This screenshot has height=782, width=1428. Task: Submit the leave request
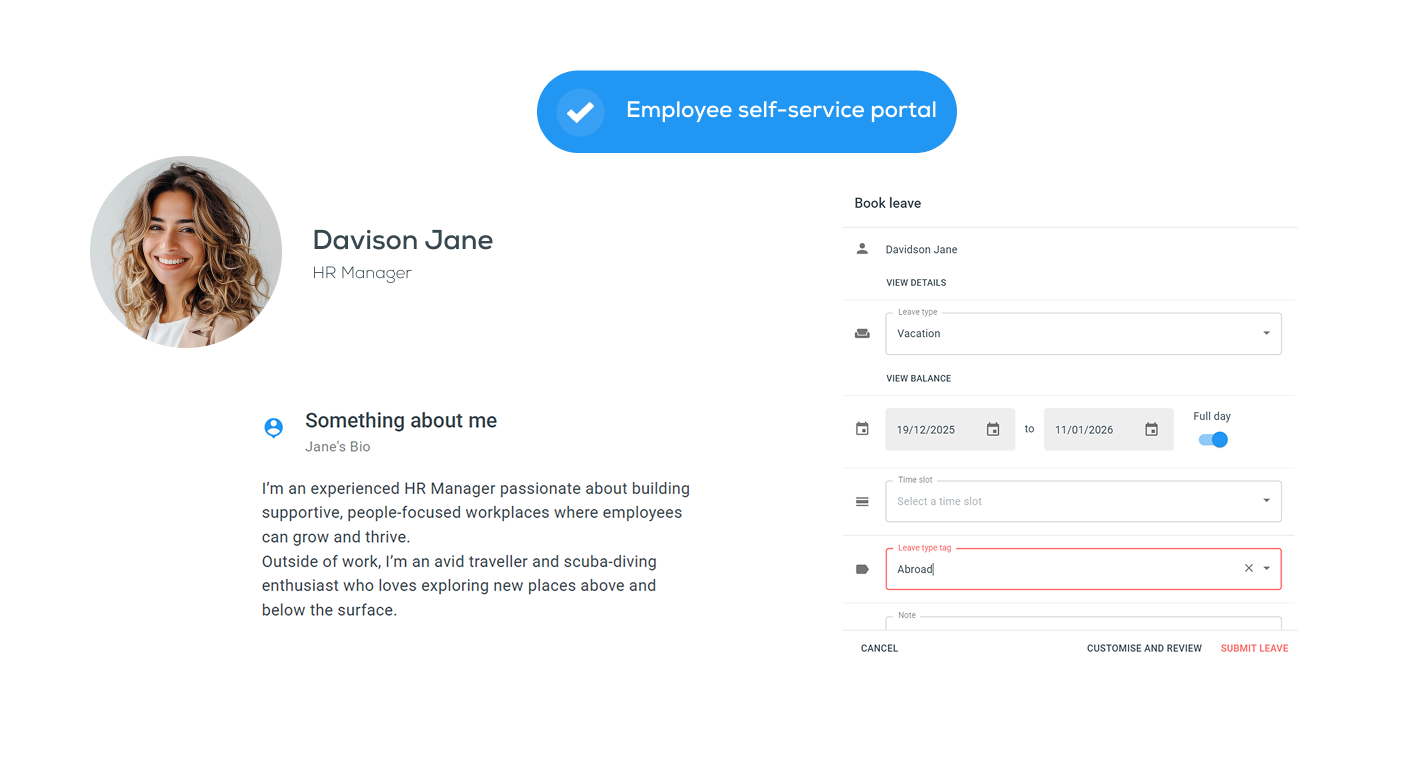pos(1254,649)
